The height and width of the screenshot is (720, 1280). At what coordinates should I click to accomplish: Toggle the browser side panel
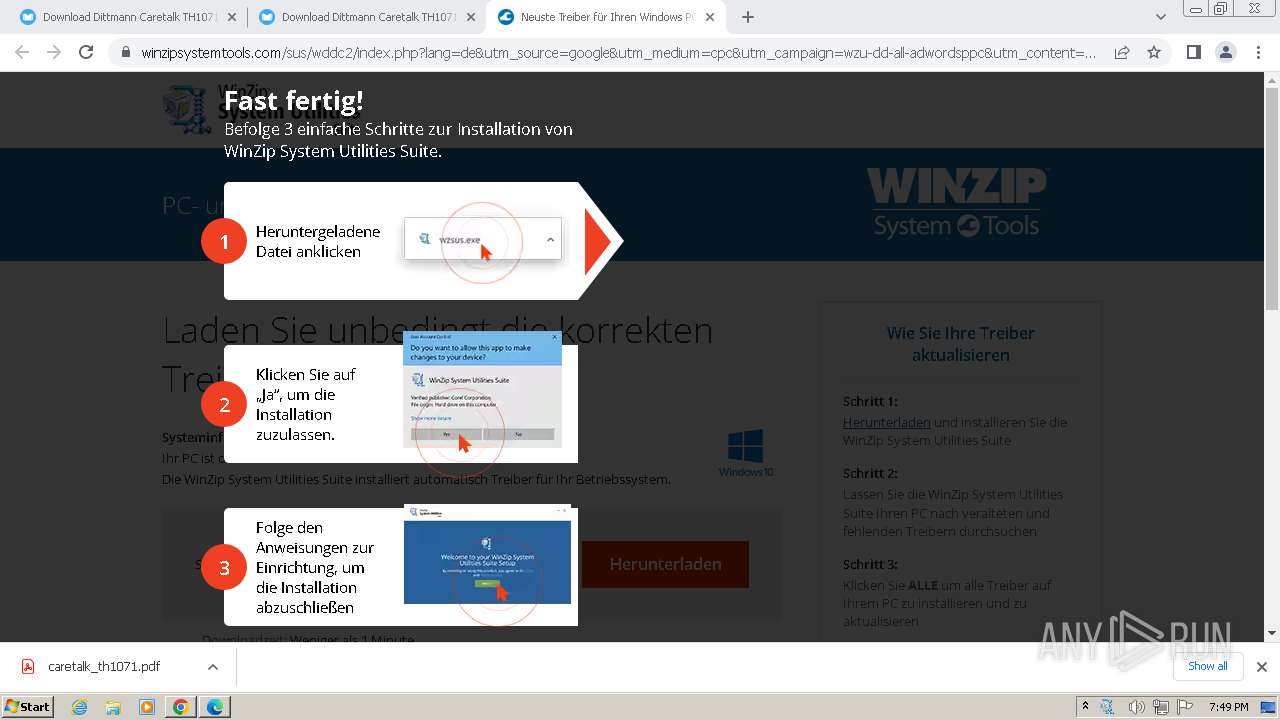point(1193,52)
